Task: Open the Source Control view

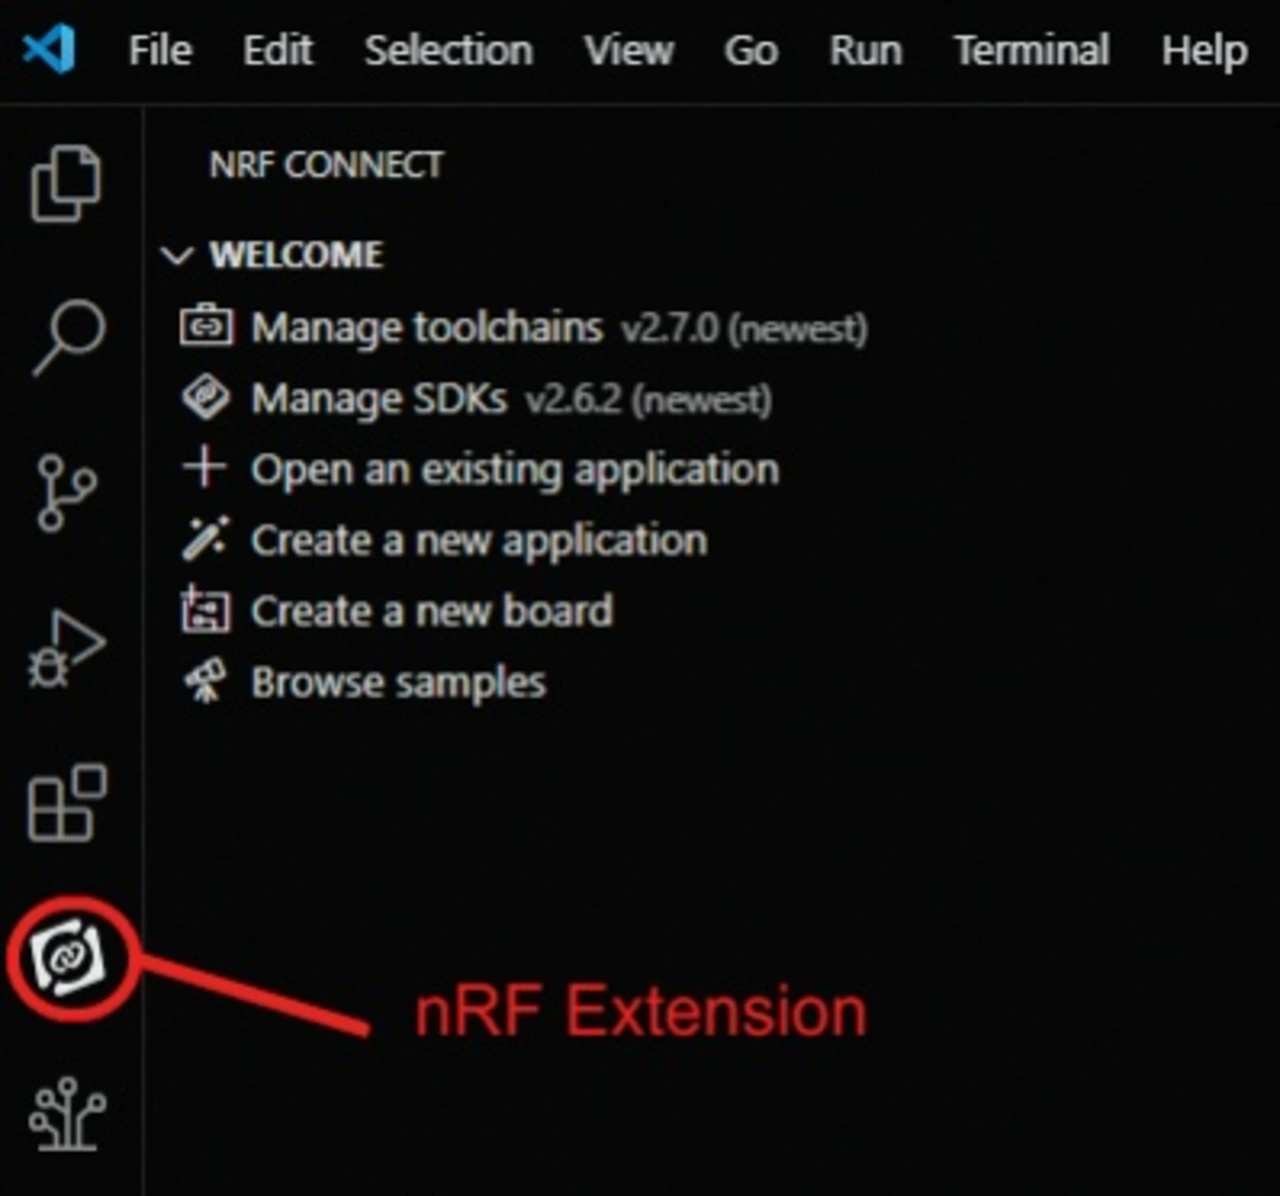Action: 66,492
